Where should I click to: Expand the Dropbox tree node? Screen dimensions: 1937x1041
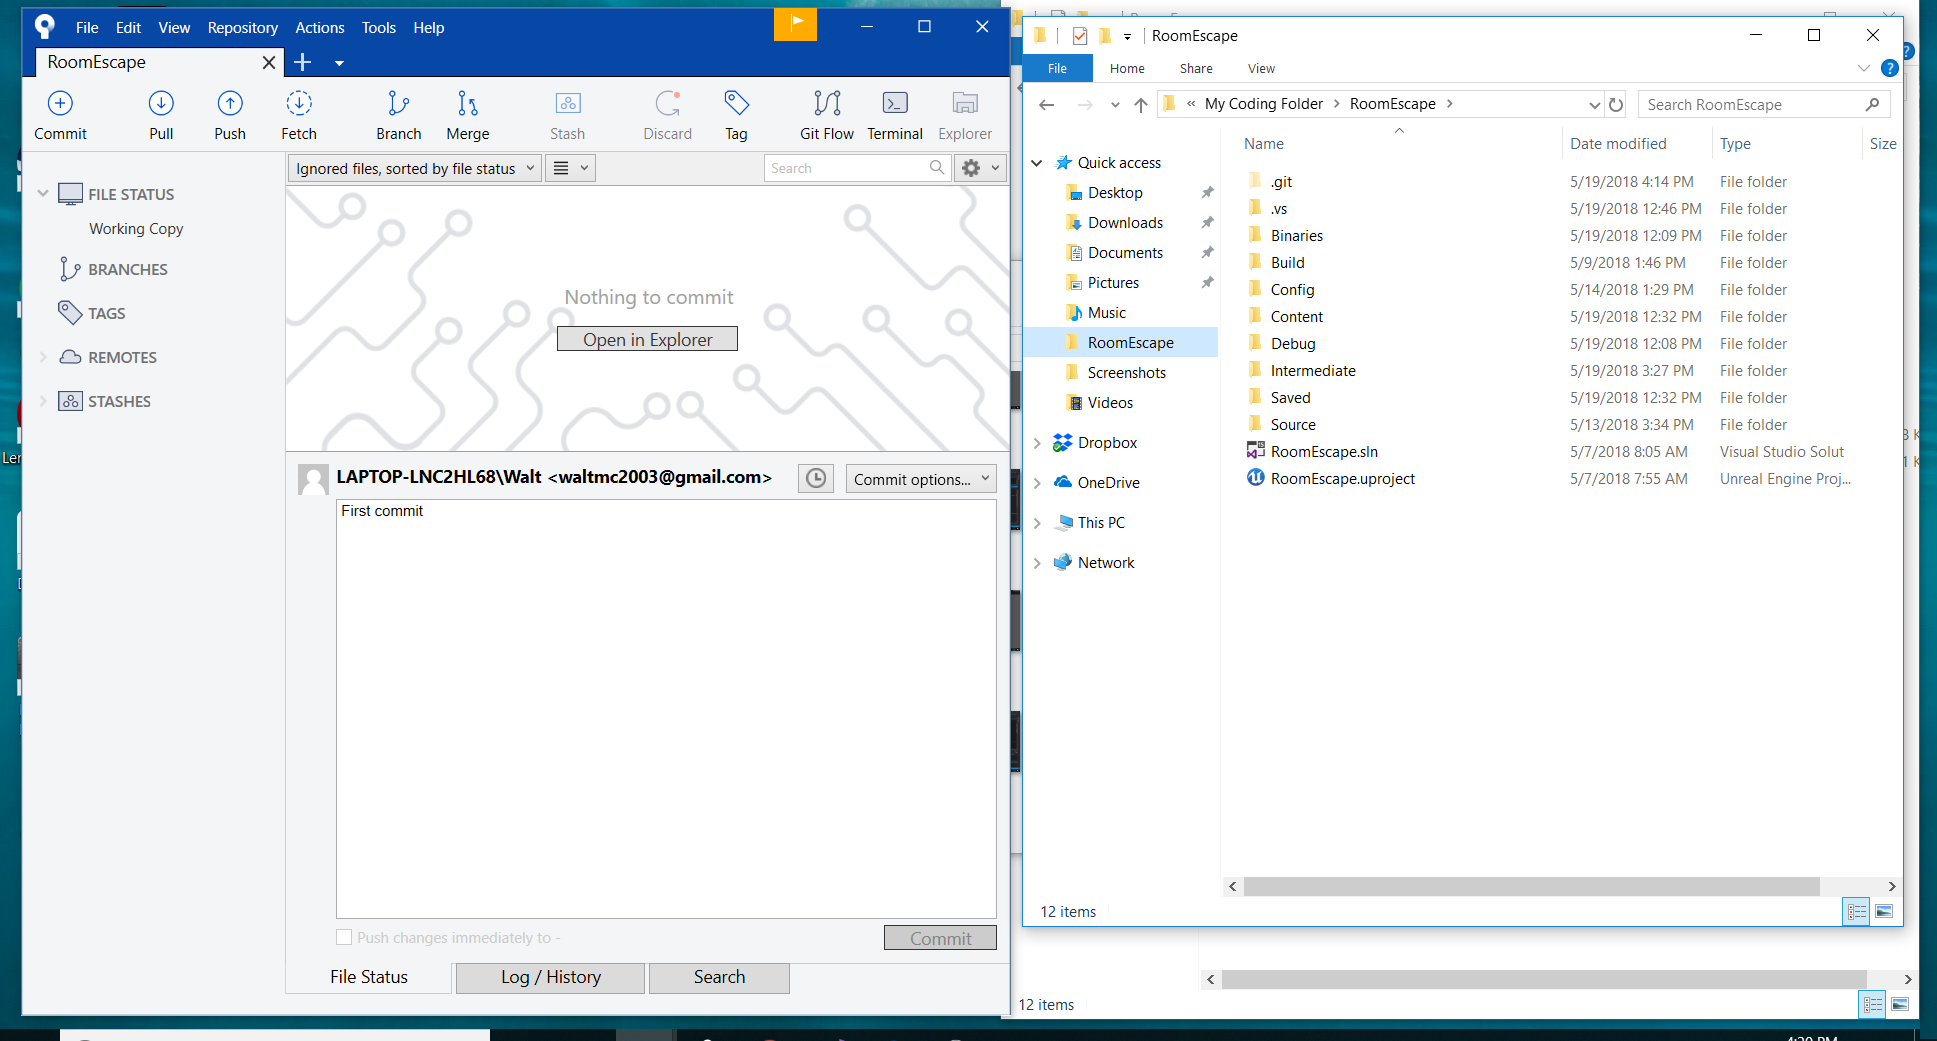(x=1037, y=443)
